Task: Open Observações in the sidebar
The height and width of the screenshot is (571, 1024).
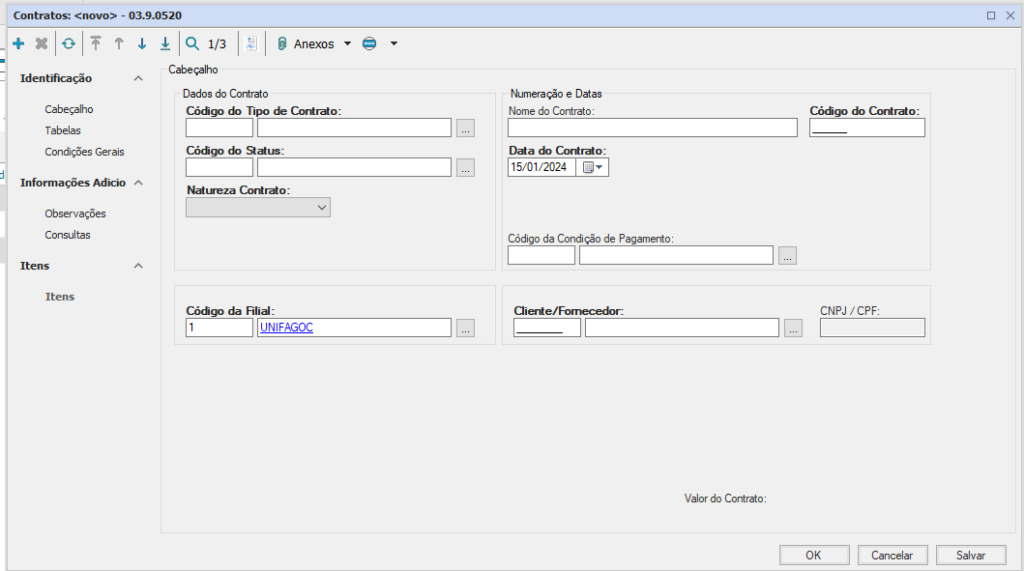Action: point(75,213)
